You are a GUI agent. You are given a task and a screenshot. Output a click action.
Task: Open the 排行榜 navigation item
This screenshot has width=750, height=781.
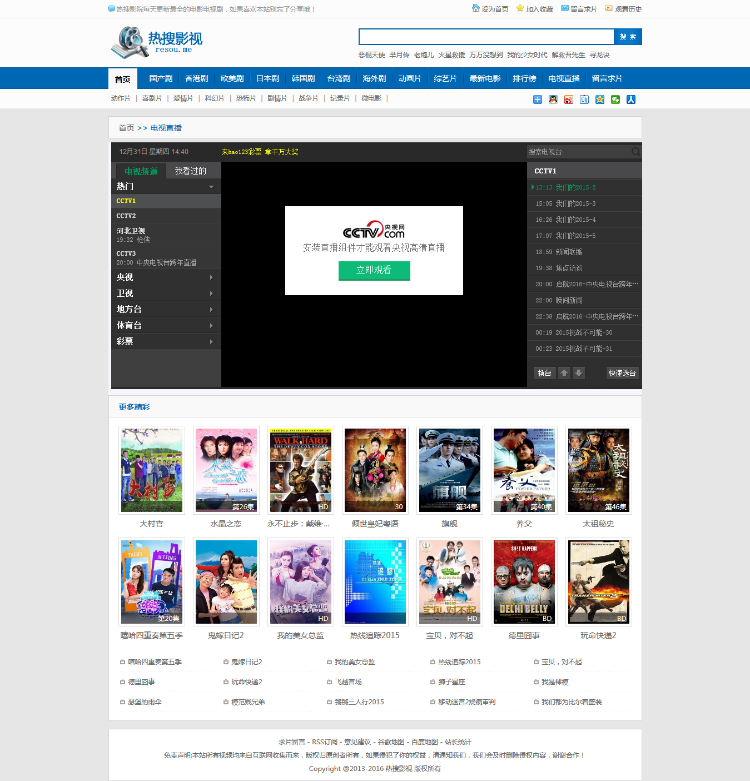pos(524,79)
